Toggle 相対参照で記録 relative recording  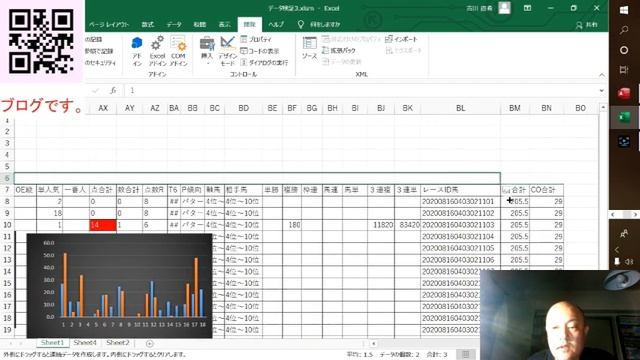click(99, 51)
